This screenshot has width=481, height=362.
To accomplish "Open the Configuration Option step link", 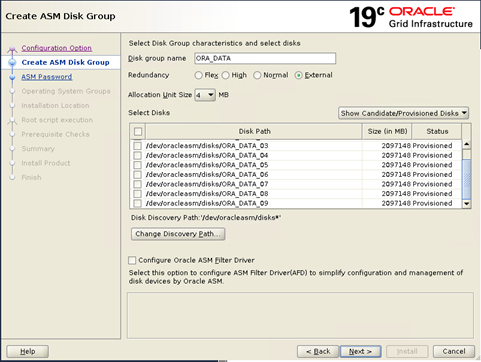I will click(x=57, y=48).
